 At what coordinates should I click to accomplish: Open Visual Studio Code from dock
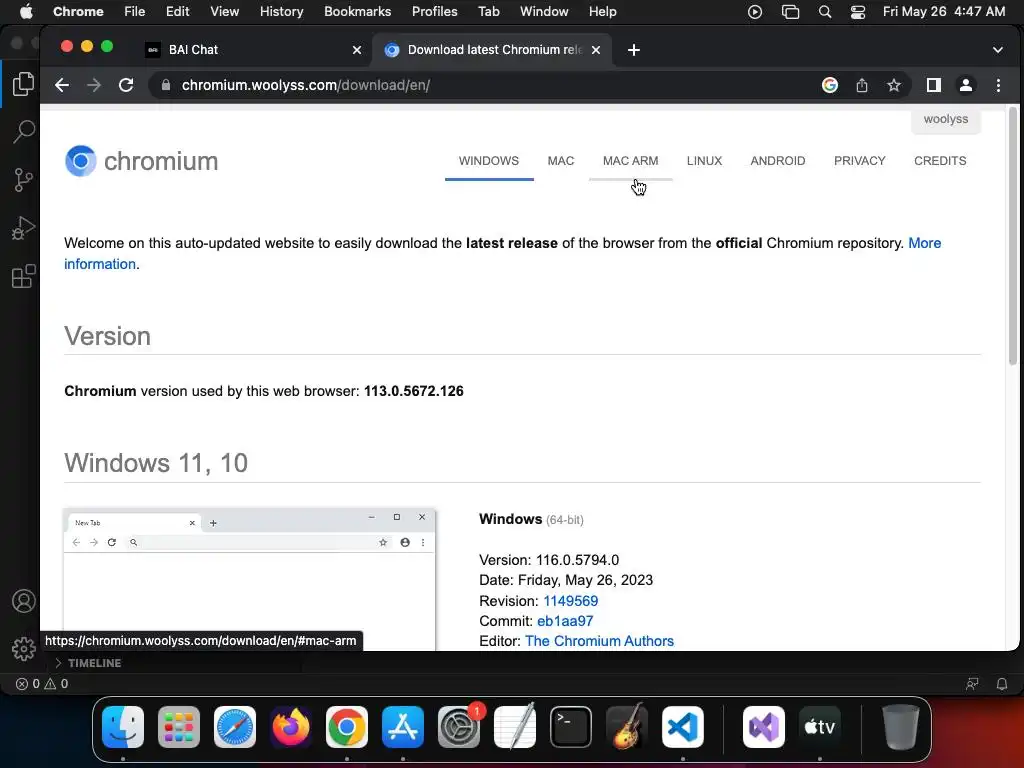pos(682,727)
